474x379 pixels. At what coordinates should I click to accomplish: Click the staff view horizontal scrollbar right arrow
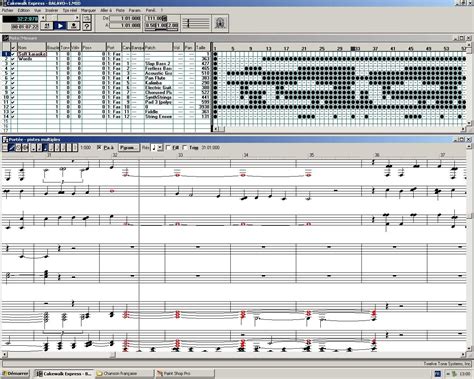(463, 355)
